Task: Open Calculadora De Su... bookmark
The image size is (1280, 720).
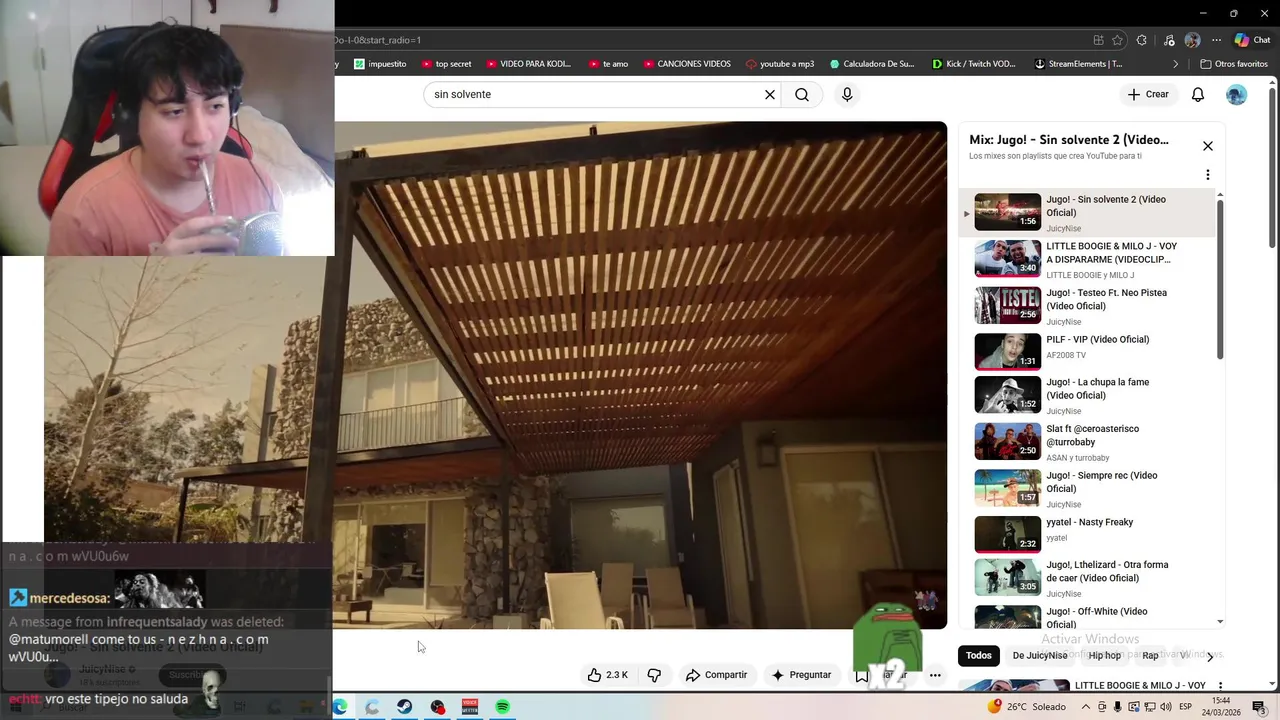Action: (x=872, y=64)
